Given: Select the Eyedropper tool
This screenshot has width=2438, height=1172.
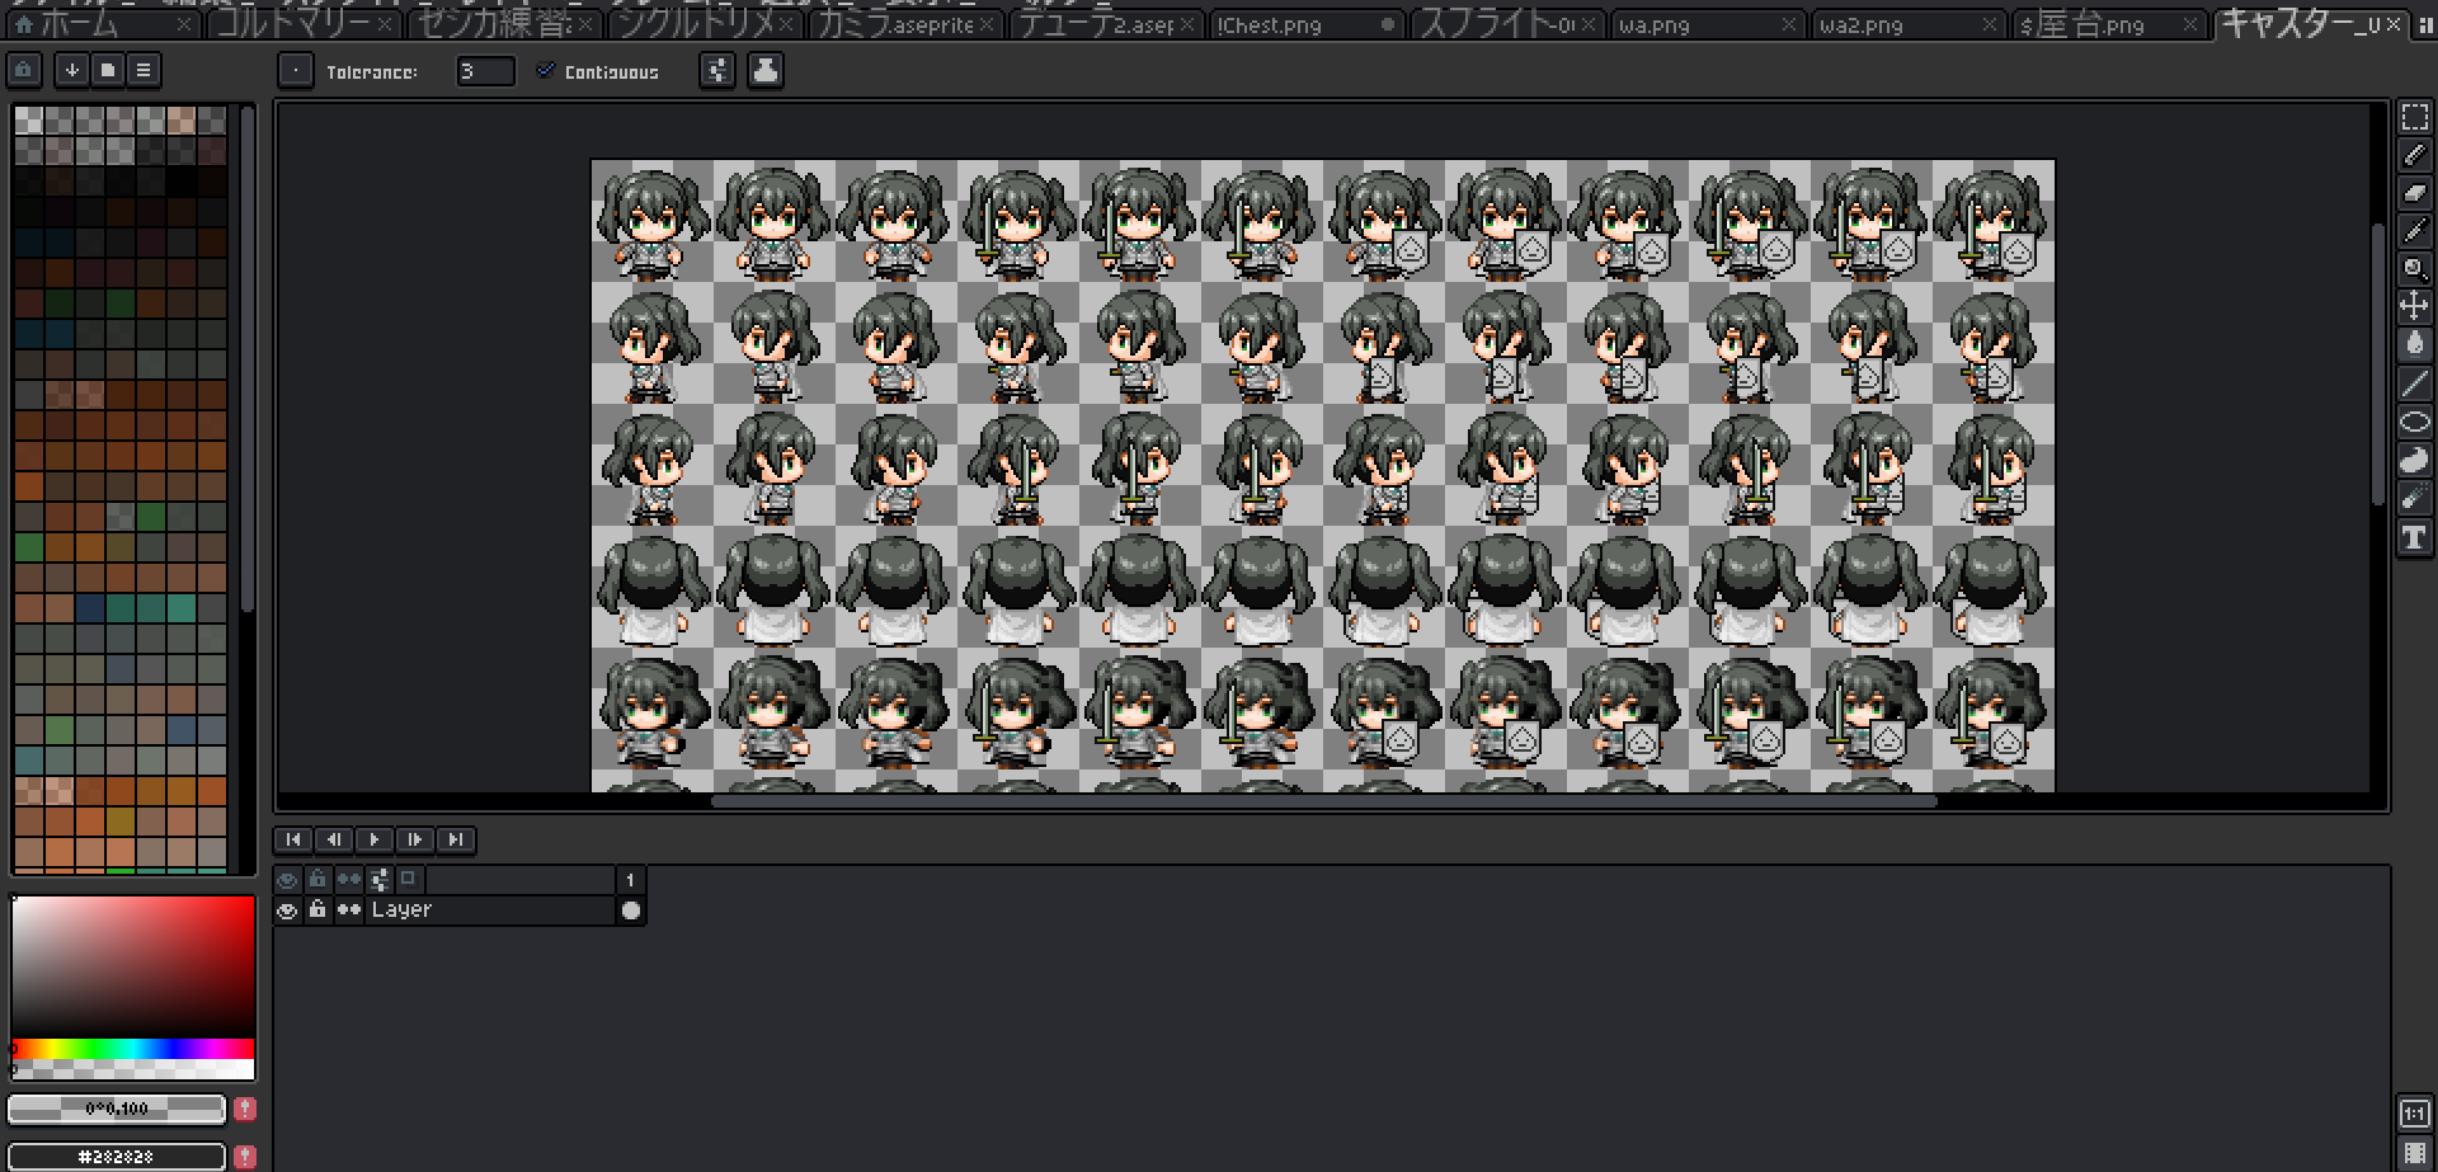Looking at the screenshot, I should click(2414, 231).
